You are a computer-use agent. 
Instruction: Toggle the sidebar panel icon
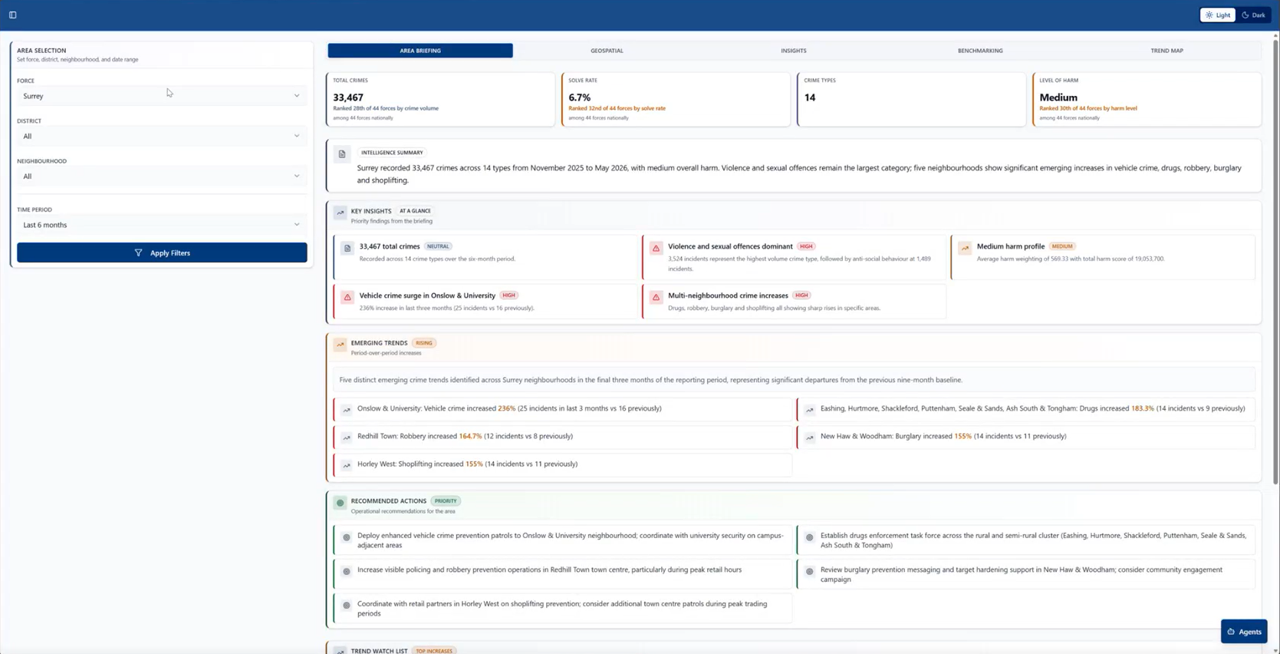(13, 15)
